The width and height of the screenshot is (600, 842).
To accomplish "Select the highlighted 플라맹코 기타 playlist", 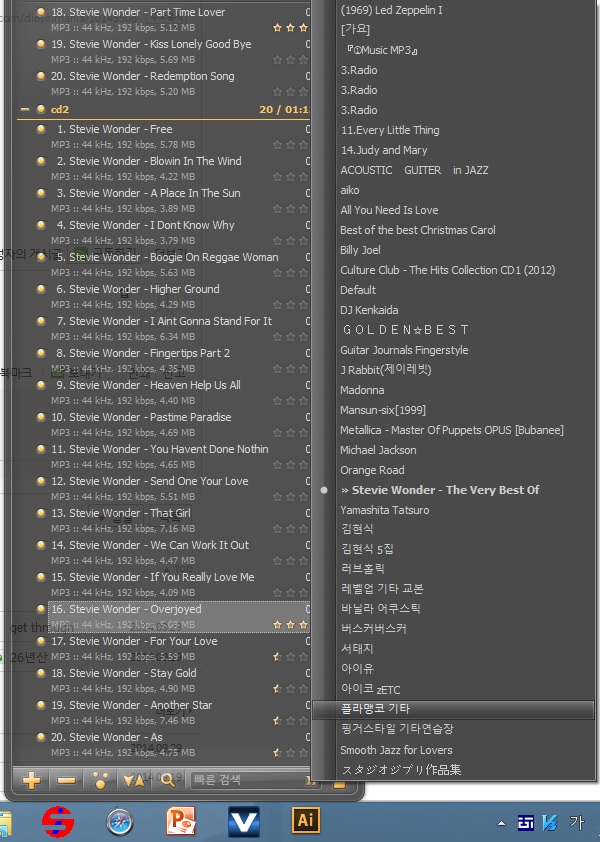I will (453, 709).
